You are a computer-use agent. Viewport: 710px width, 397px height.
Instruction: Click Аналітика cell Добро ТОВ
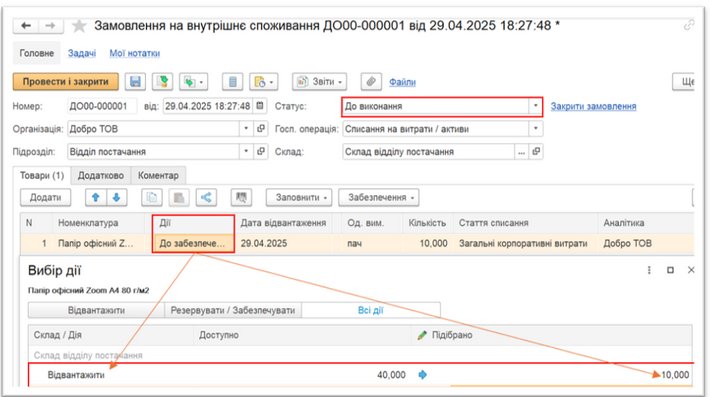627,243
